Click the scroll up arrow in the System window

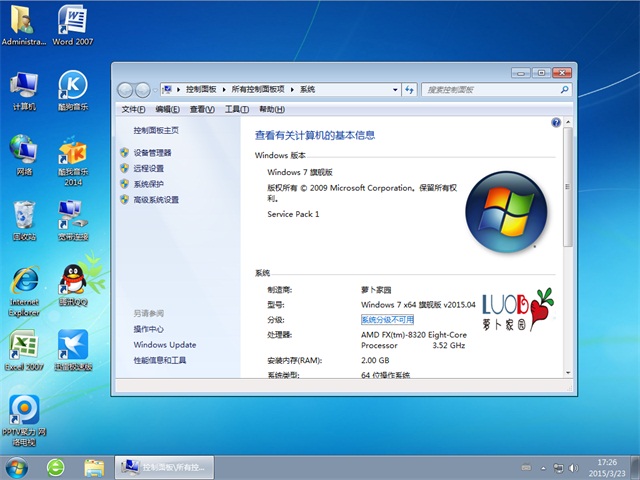[568, 122]
